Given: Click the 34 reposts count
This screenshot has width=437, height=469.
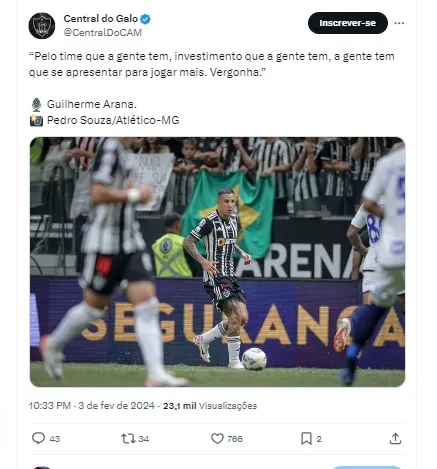Looking at the screenshot, I should coord(144,439).
